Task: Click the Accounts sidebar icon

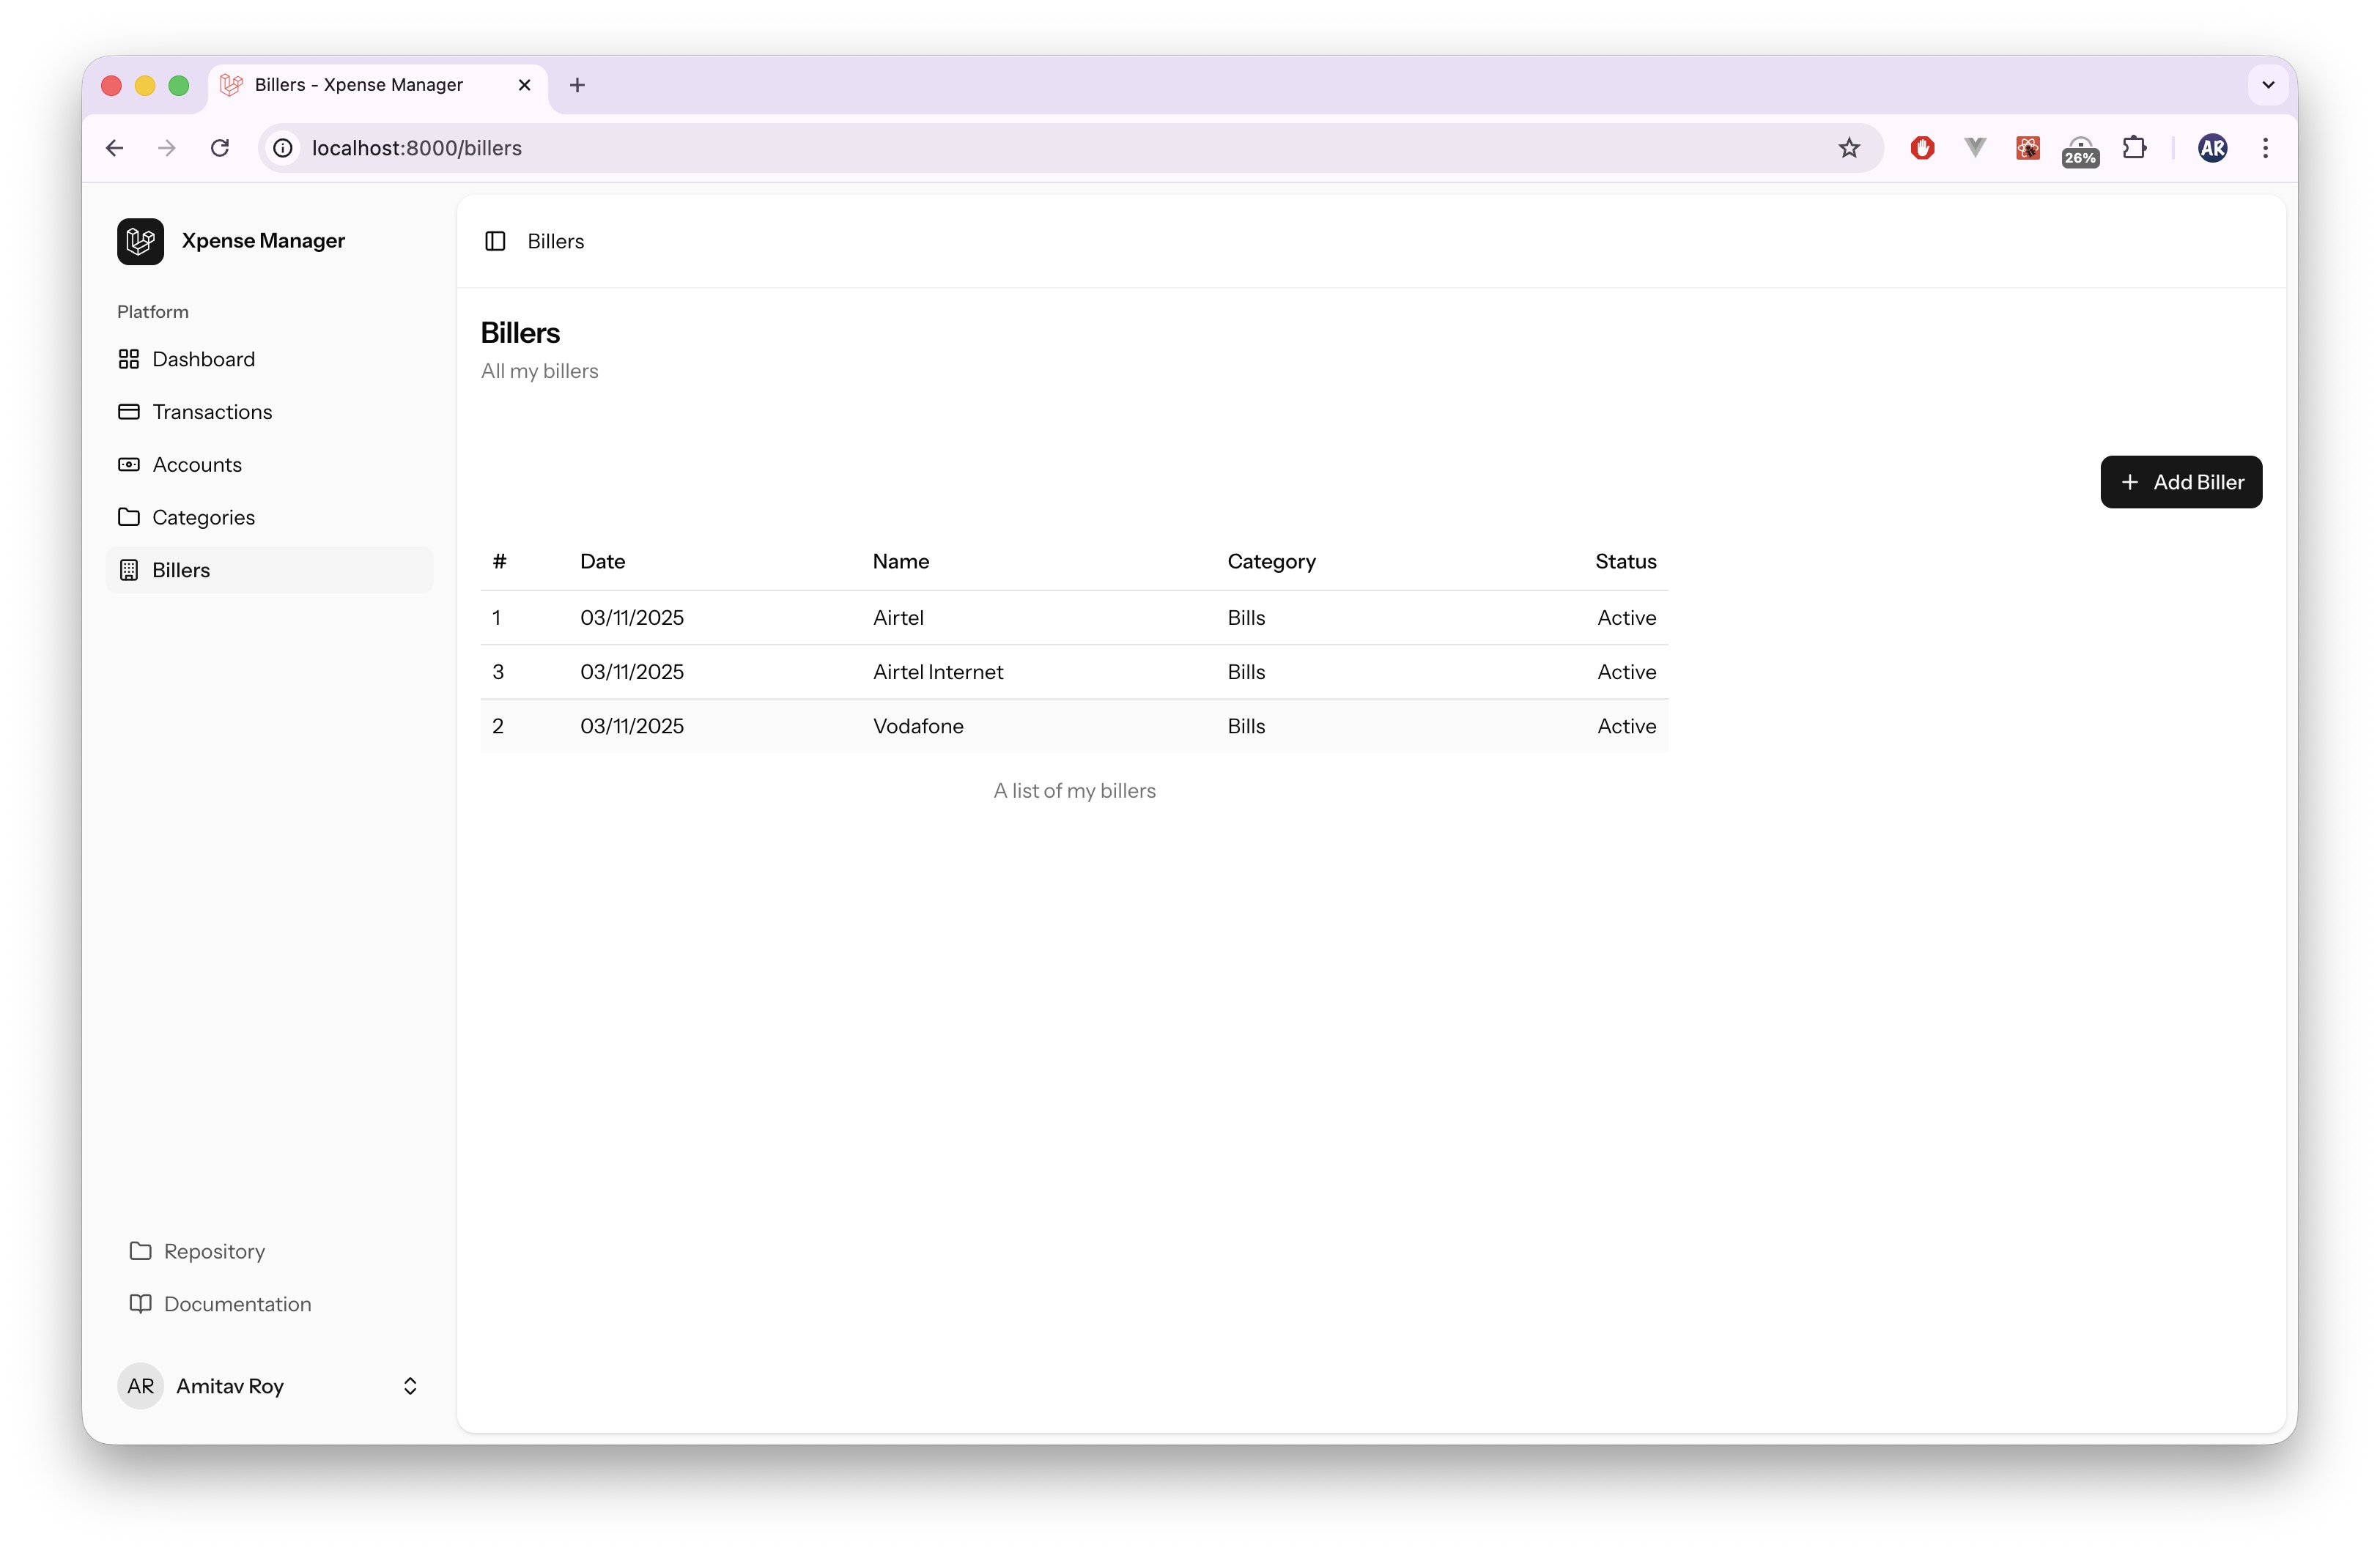Action: pos(129,465)
